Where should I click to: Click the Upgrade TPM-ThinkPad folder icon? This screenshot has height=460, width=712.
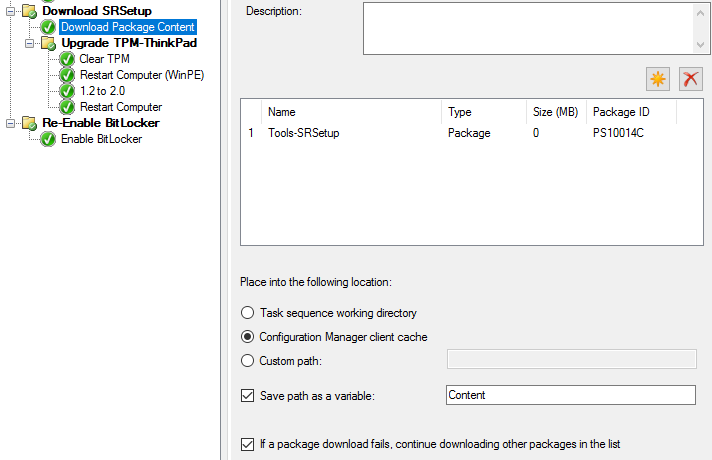click(48, 44)
